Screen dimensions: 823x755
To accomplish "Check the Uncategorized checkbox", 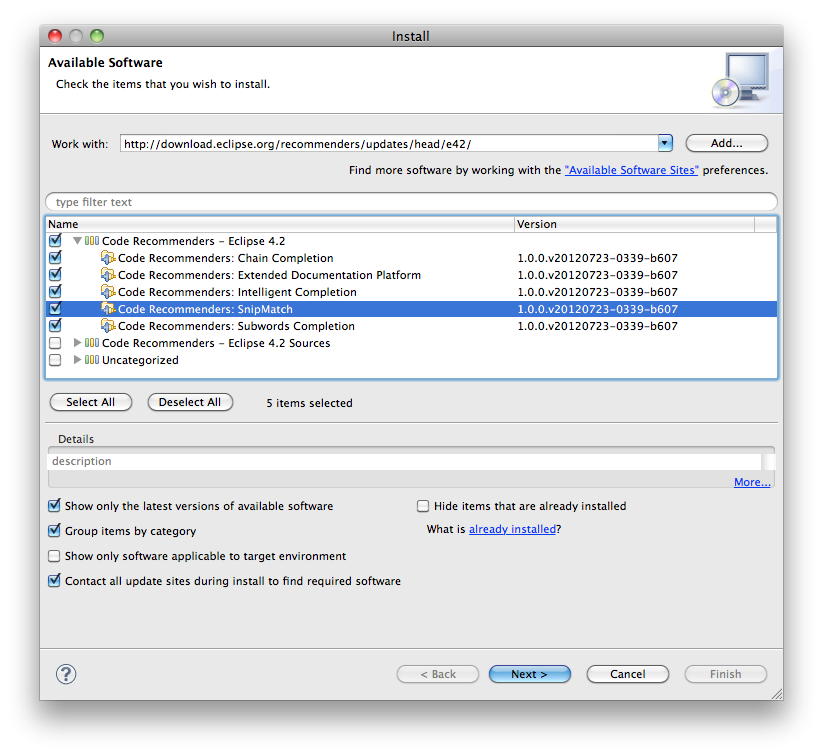I will 55,360.
